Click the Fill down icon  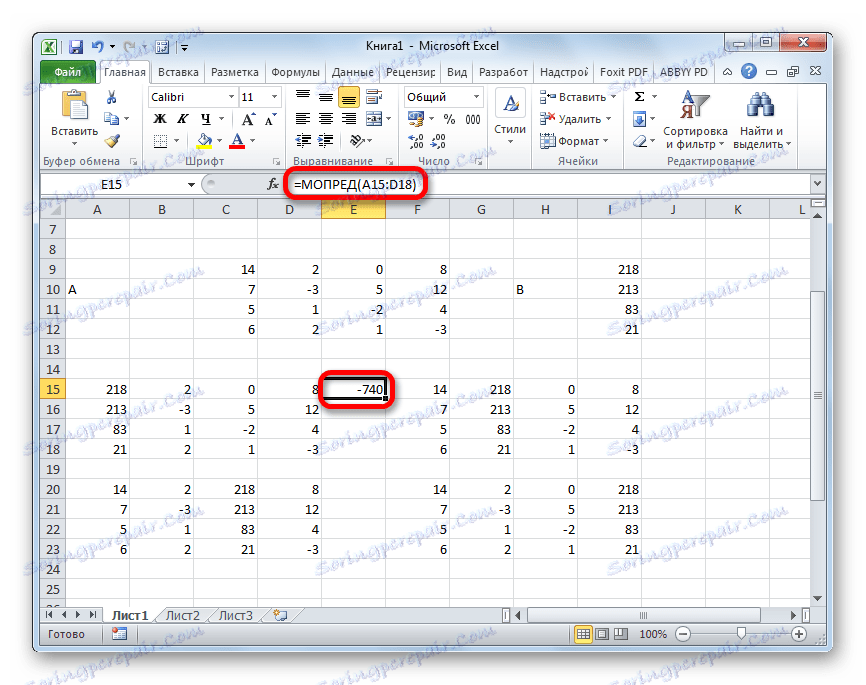click(x=640, y=119)
